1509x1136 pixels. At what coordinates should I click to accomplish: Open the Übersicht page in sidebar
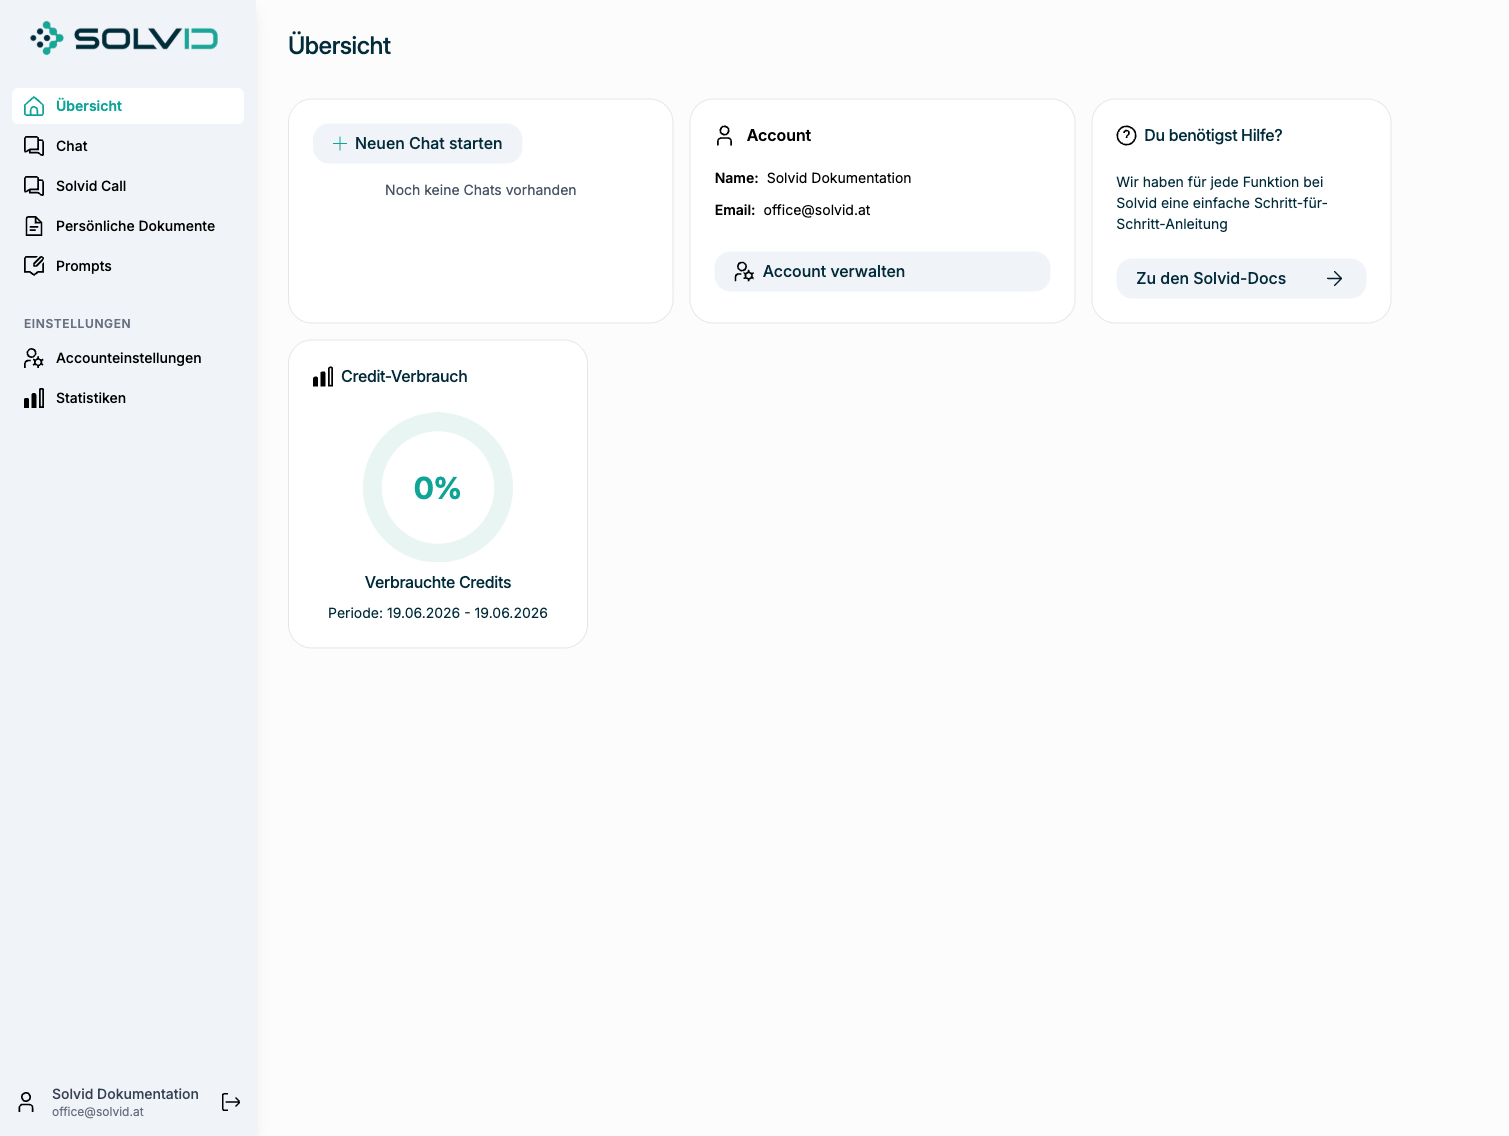[128, 106]
